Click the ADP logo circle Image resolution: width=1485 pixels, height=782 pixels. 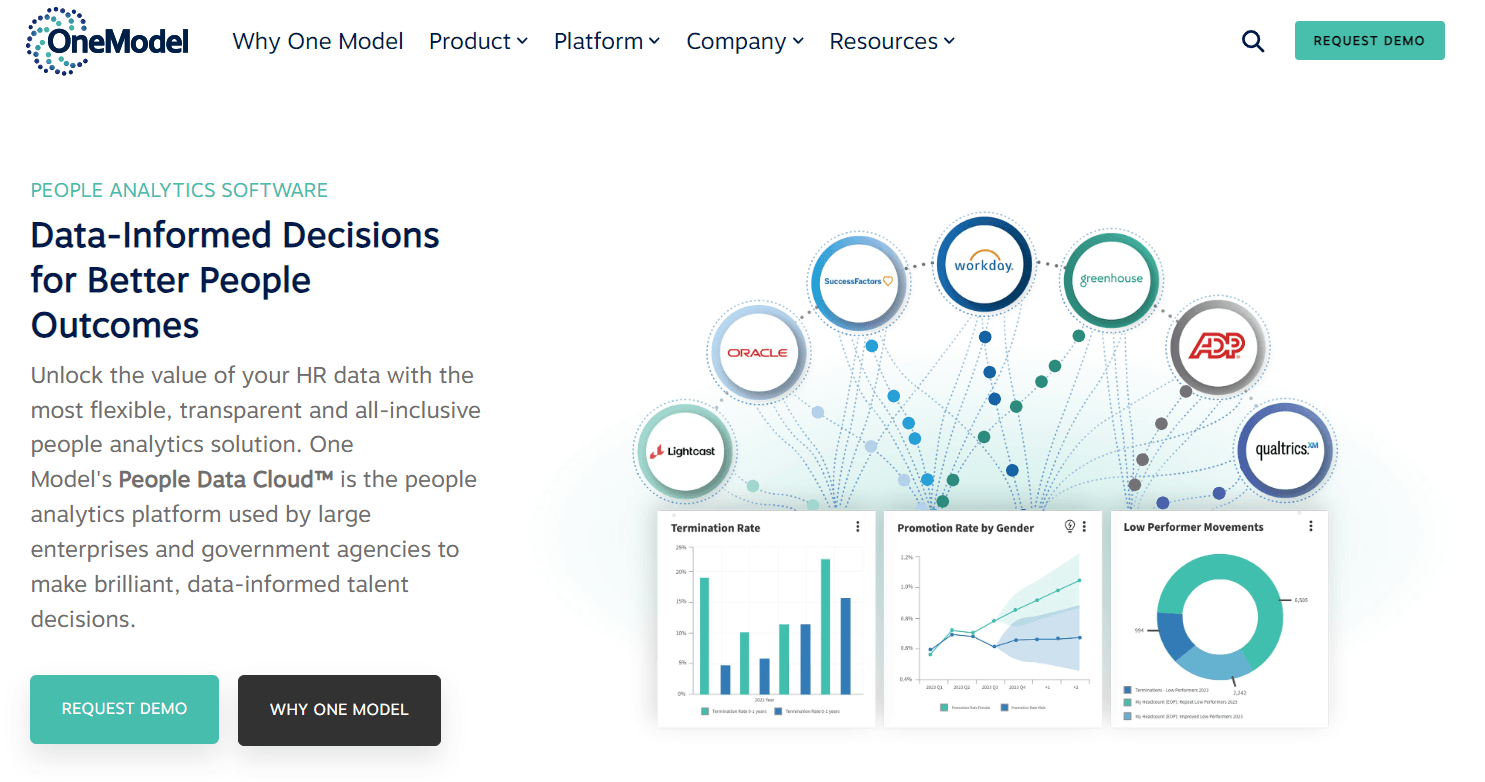[x=1218, y=347]
